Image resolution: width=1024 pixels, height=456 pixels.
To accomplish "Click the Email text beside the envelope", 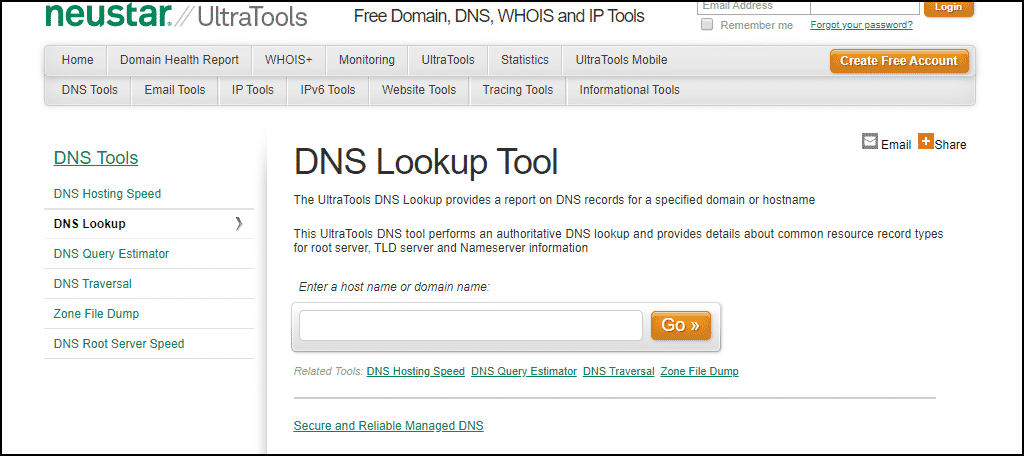I will tap(896, 145).
